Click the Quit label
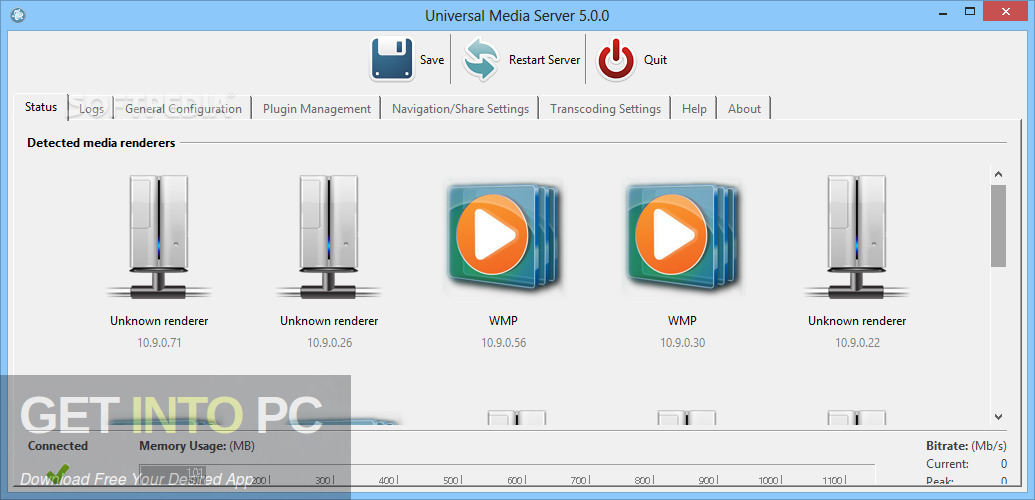This screenshot has height=500, width=1035. click(655, 59)
